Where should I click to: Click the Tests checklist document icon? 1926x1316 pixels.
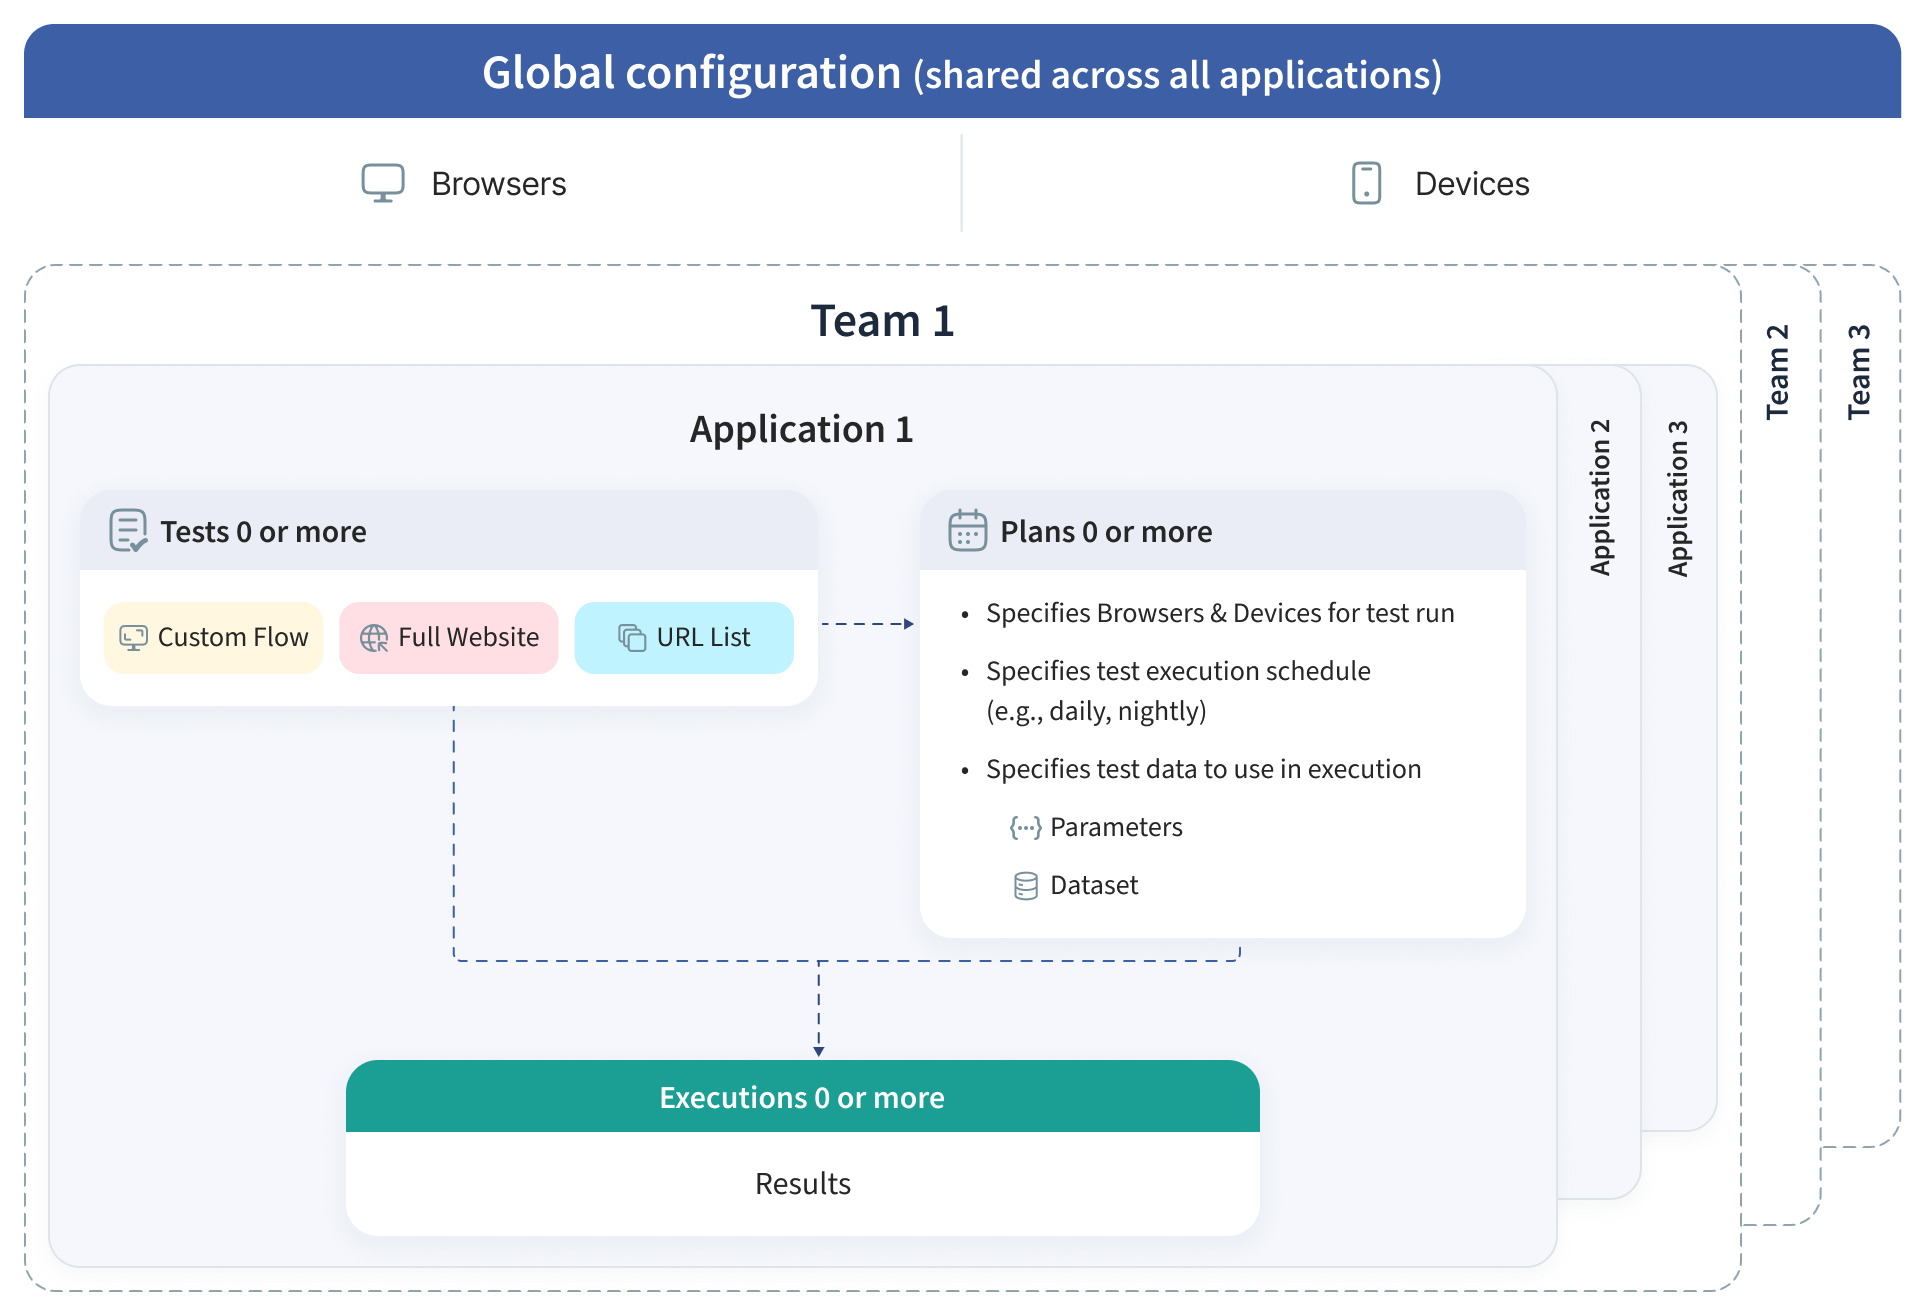128,531
